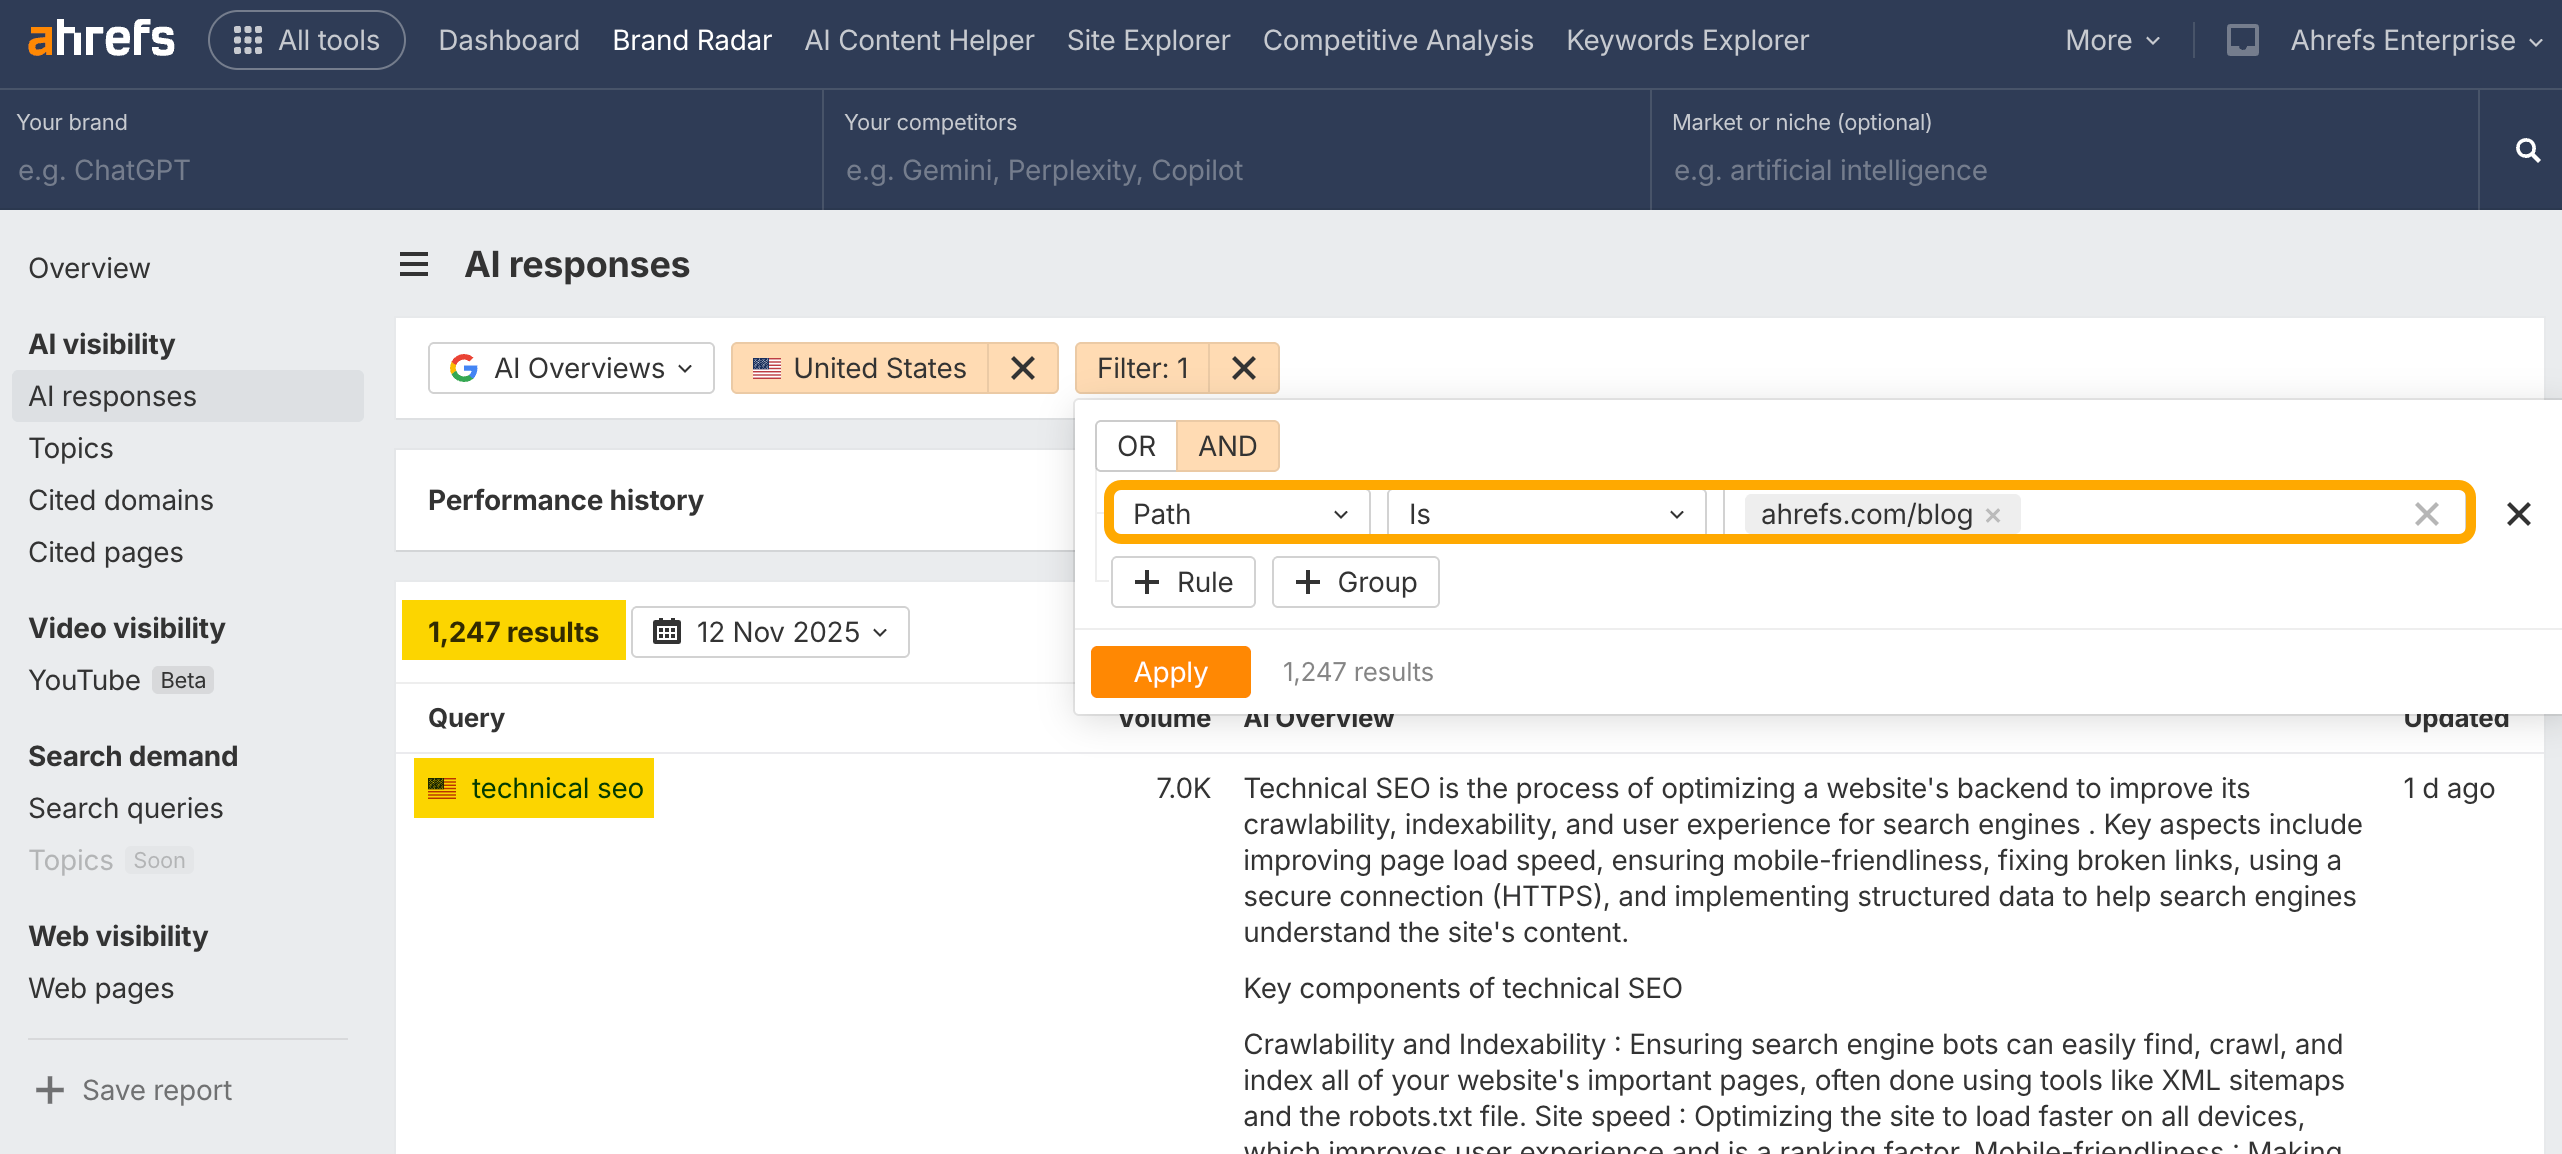The image size is (2562, 1154).
Task: Toggle the hamburger sidebar menu icon
Action: point(414,265)
